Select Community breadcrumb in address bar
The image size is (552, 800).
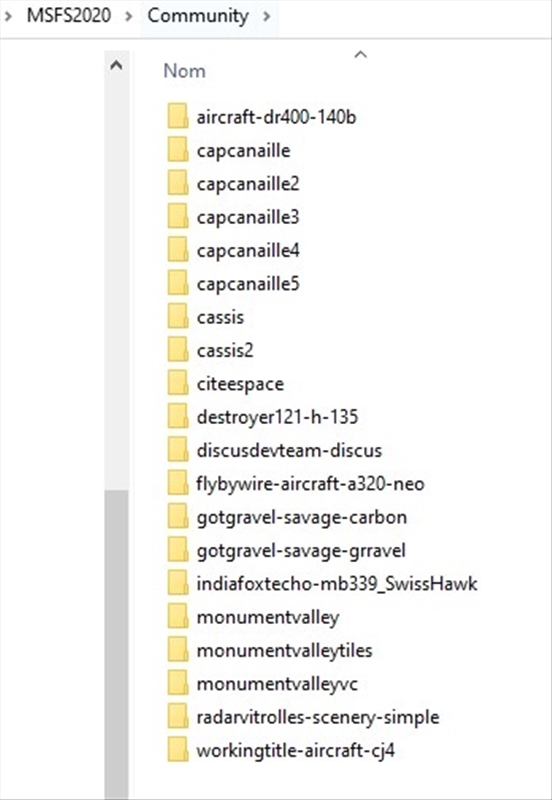point(198,15)
